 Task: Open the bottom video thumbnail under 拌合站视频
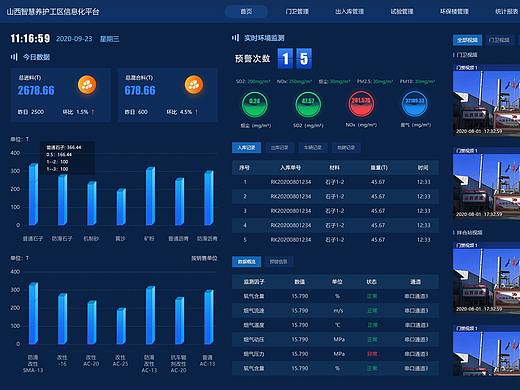pyautogui.click(x=486, y=350)
